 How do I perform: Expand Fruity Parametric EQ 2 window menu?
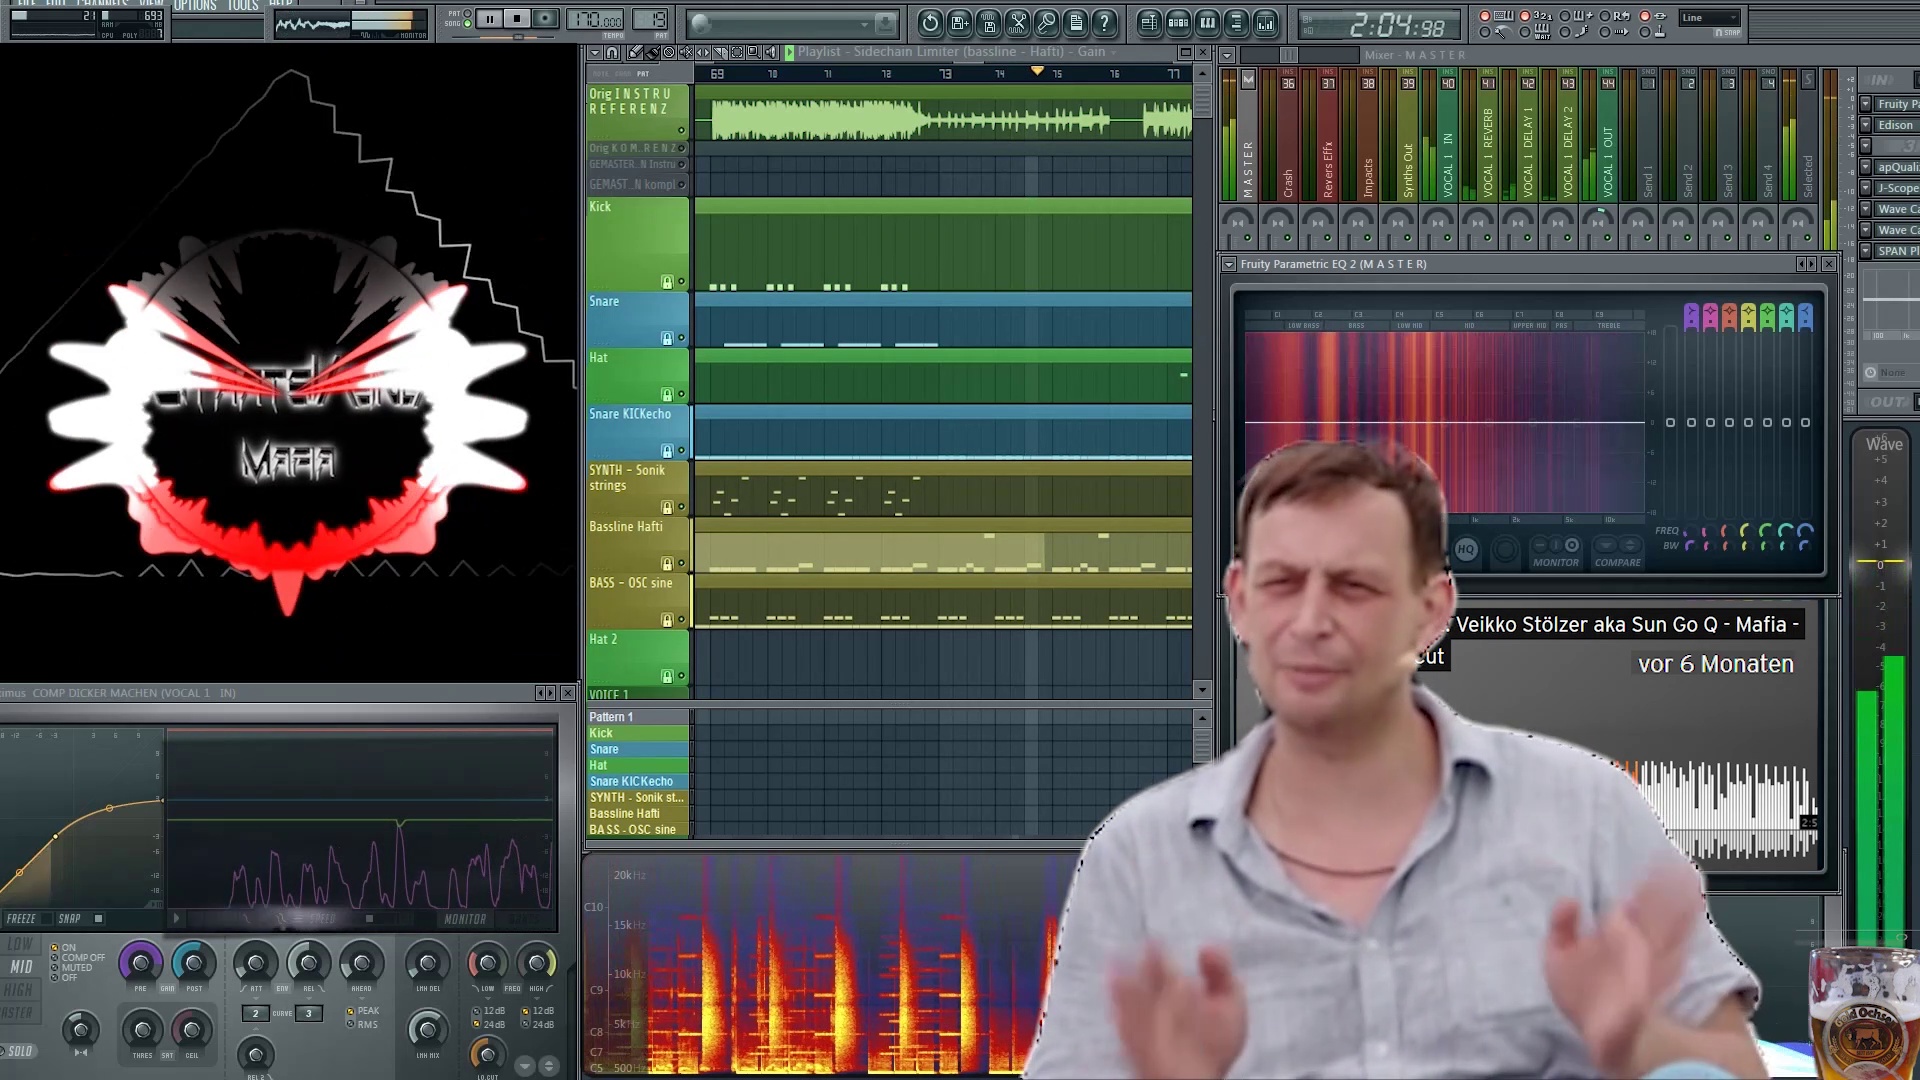(x=1229, y=264)
